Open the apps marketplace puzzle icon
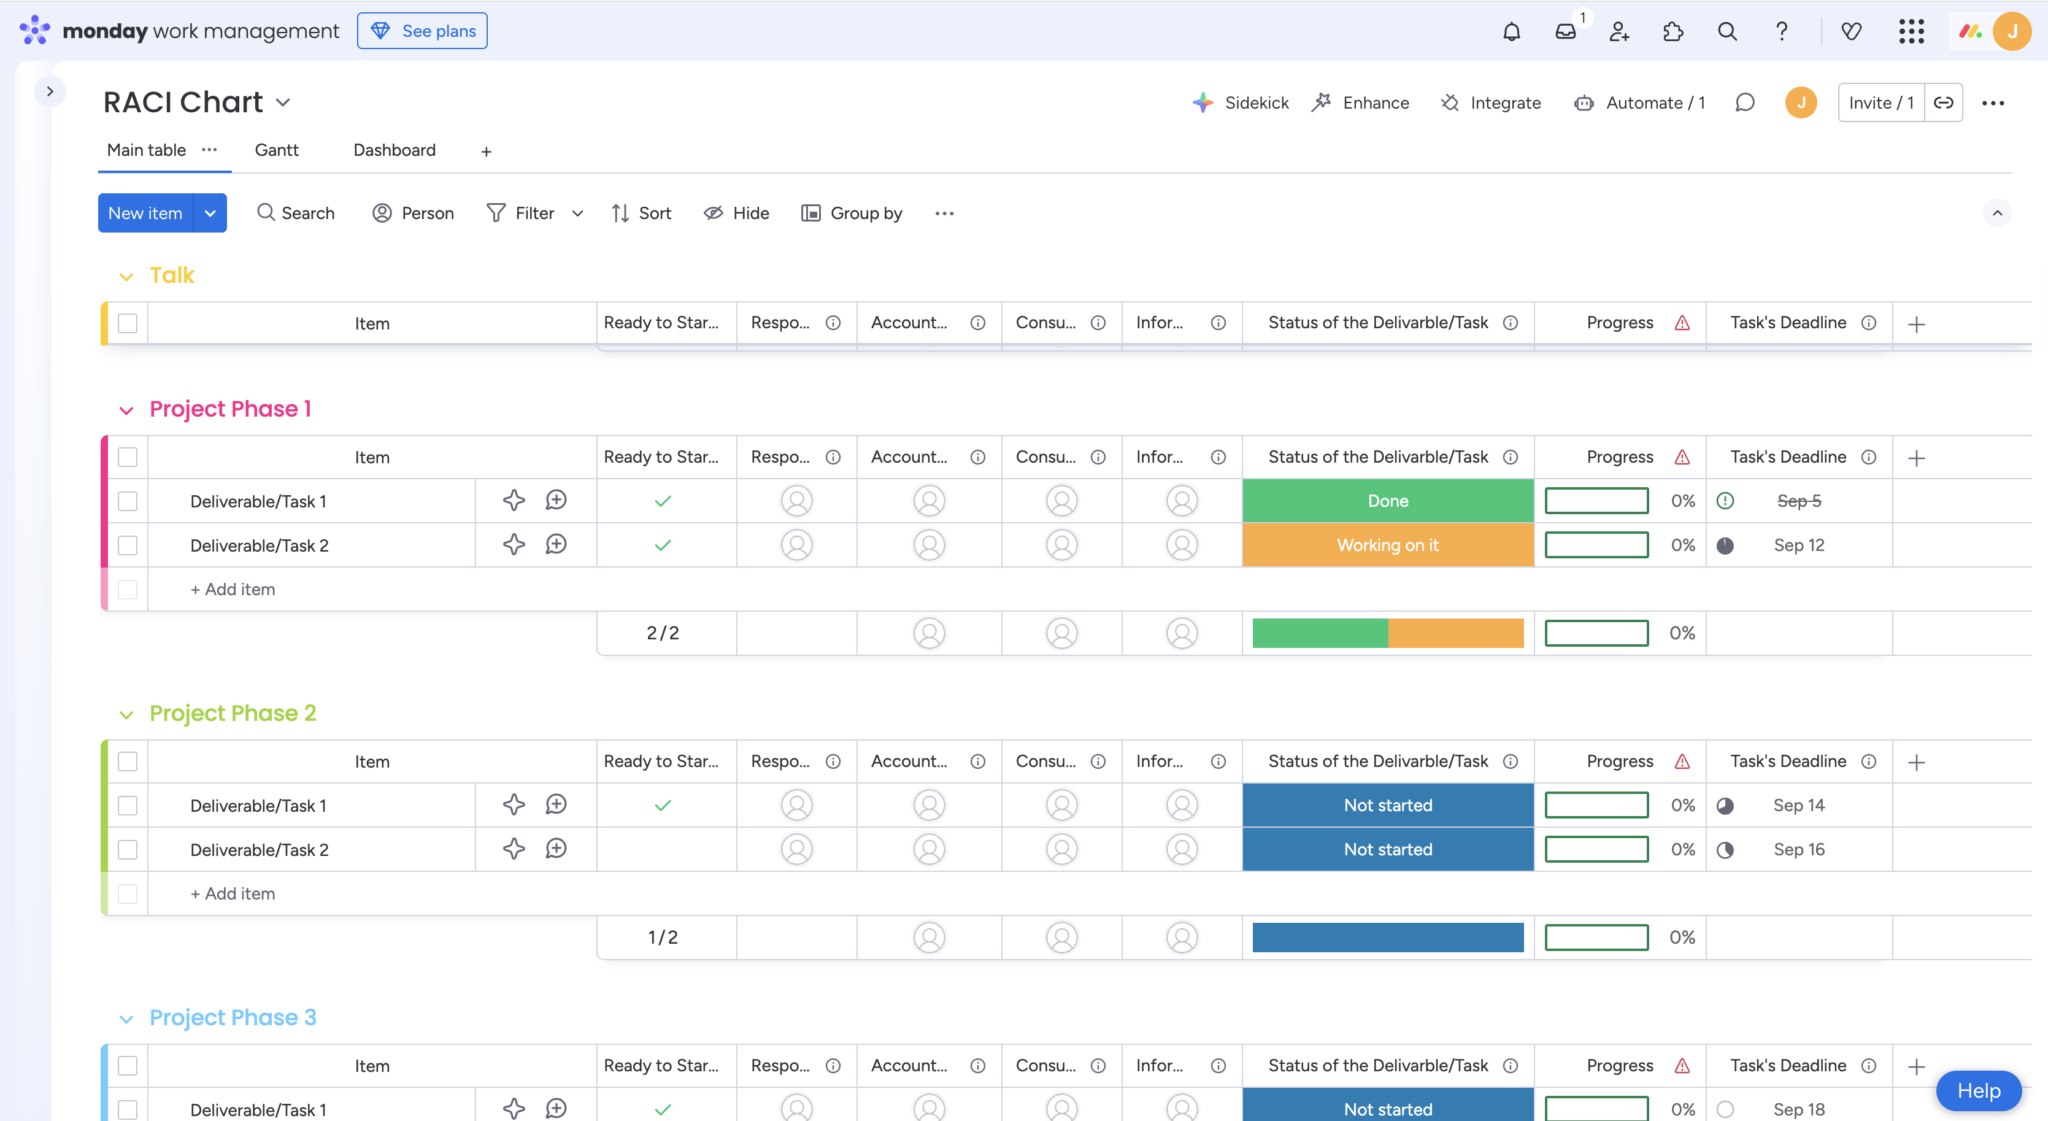Screen dimensions: 2048x1121 click(x=1673, y=31)
